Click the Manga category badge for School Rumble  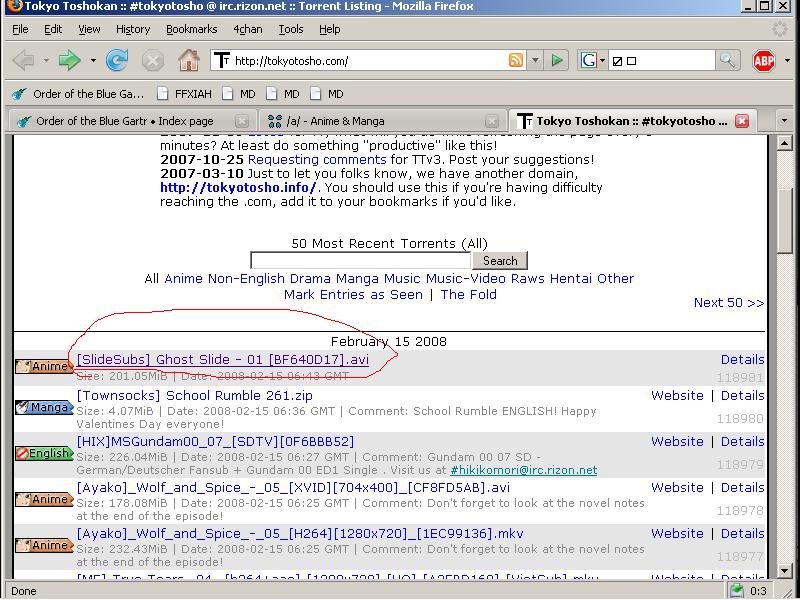[44, 407]
